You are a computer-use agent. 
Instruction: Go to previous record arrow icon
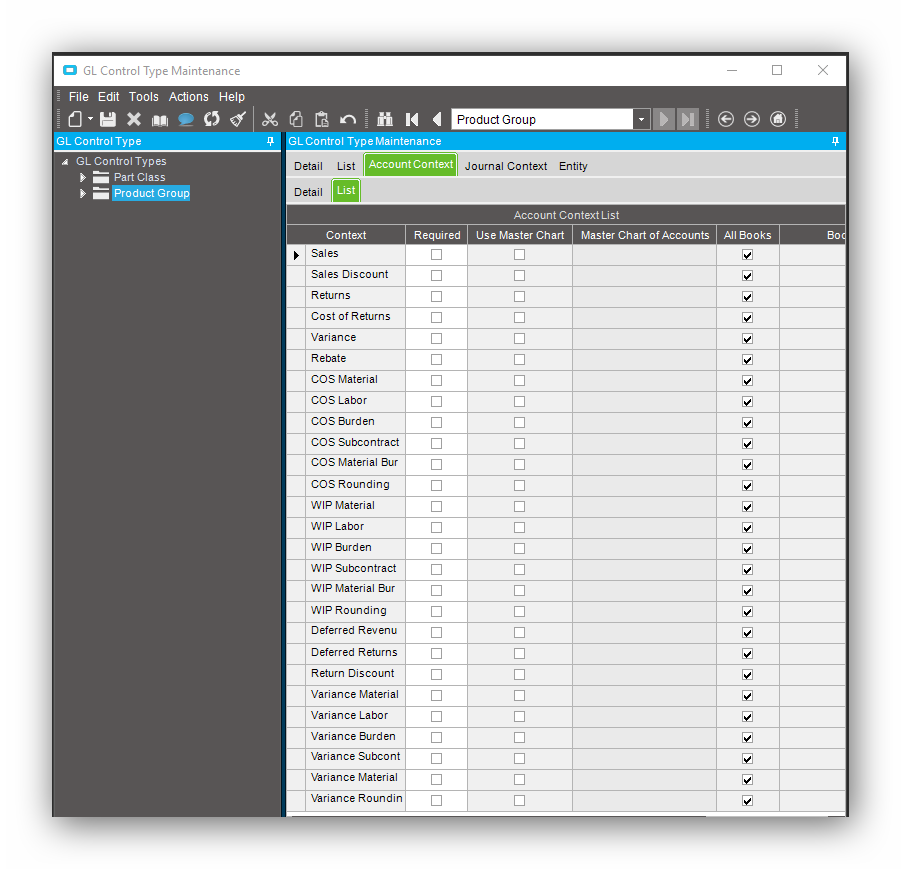coord(437,119)
